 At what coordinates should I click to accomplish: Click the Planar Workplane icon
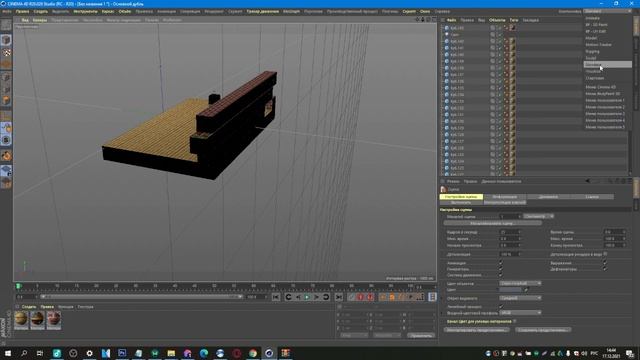coord(6,182)
